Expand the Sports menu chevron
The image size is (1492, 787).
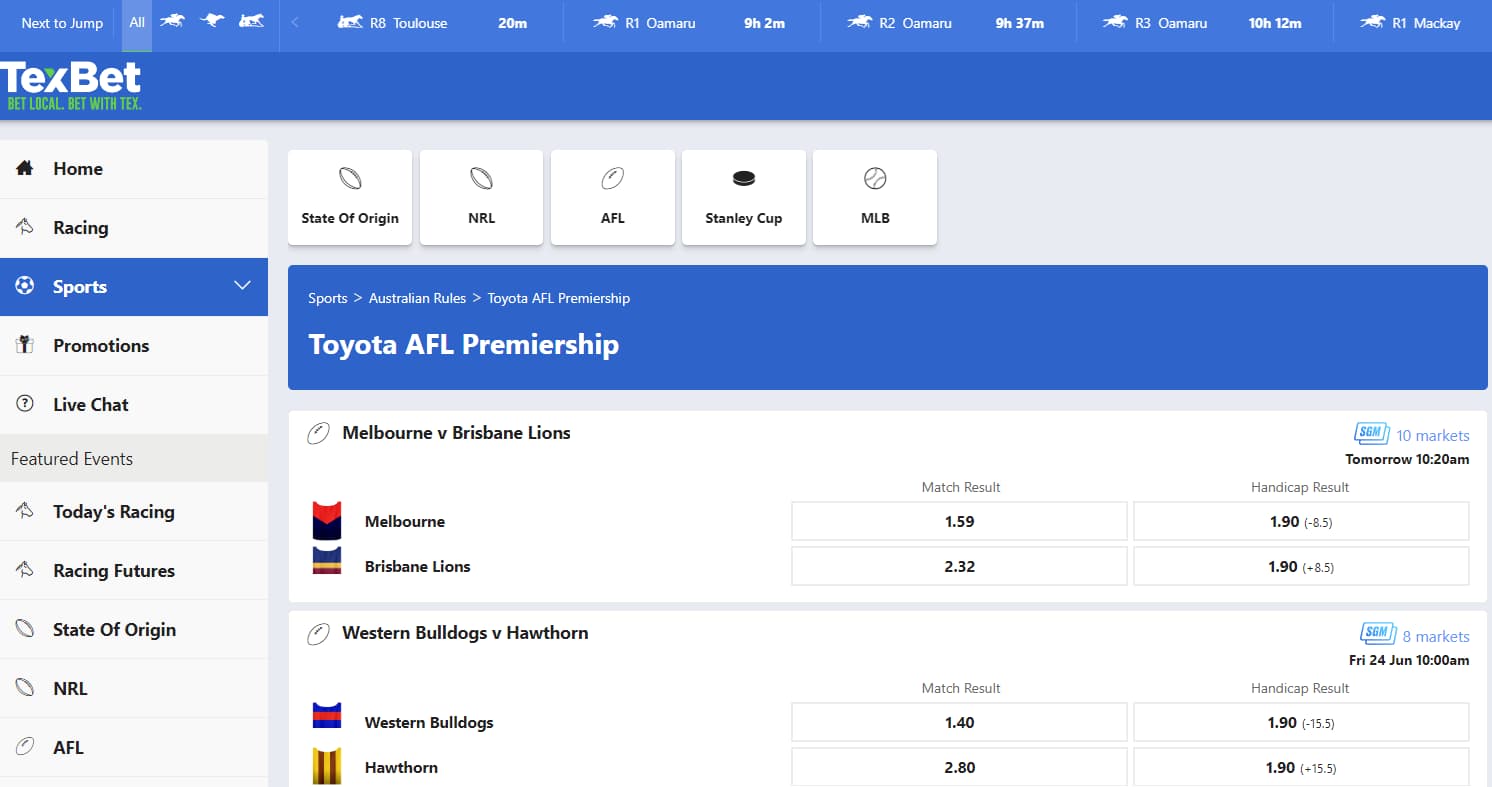click(x=242, y=286)
